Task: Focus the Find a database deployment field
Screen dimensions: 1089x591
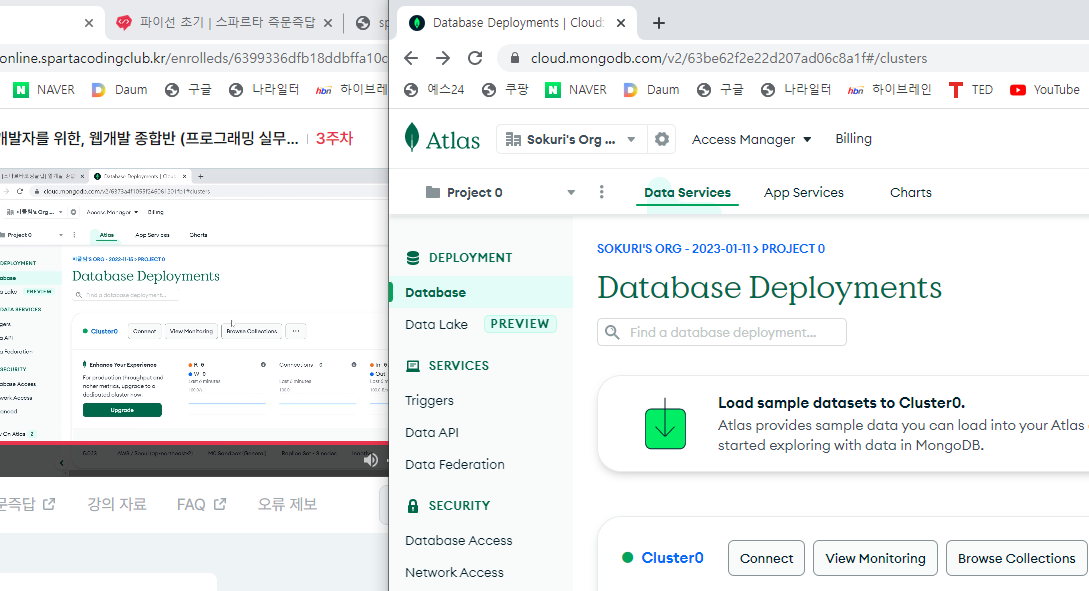Action: click(x=722, y=332)
